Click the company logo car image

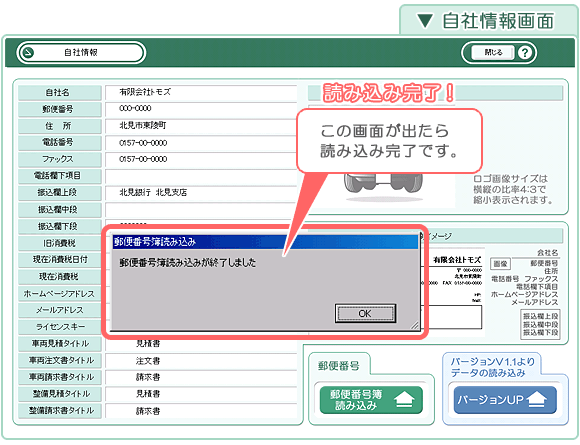(x=383, y=188)
